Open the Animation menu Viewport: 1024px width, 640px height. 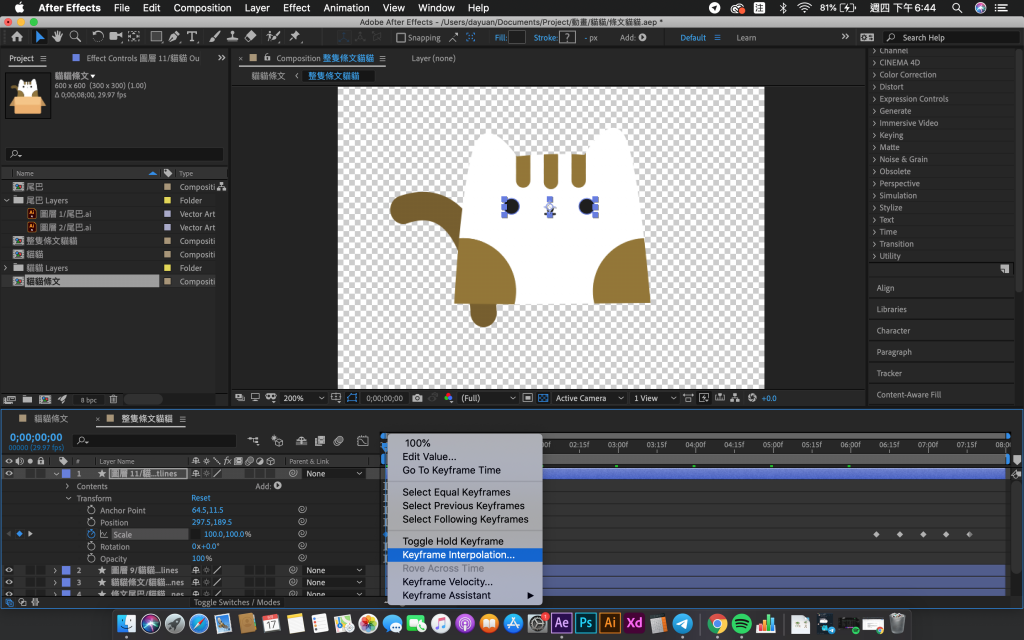[346, 8]
